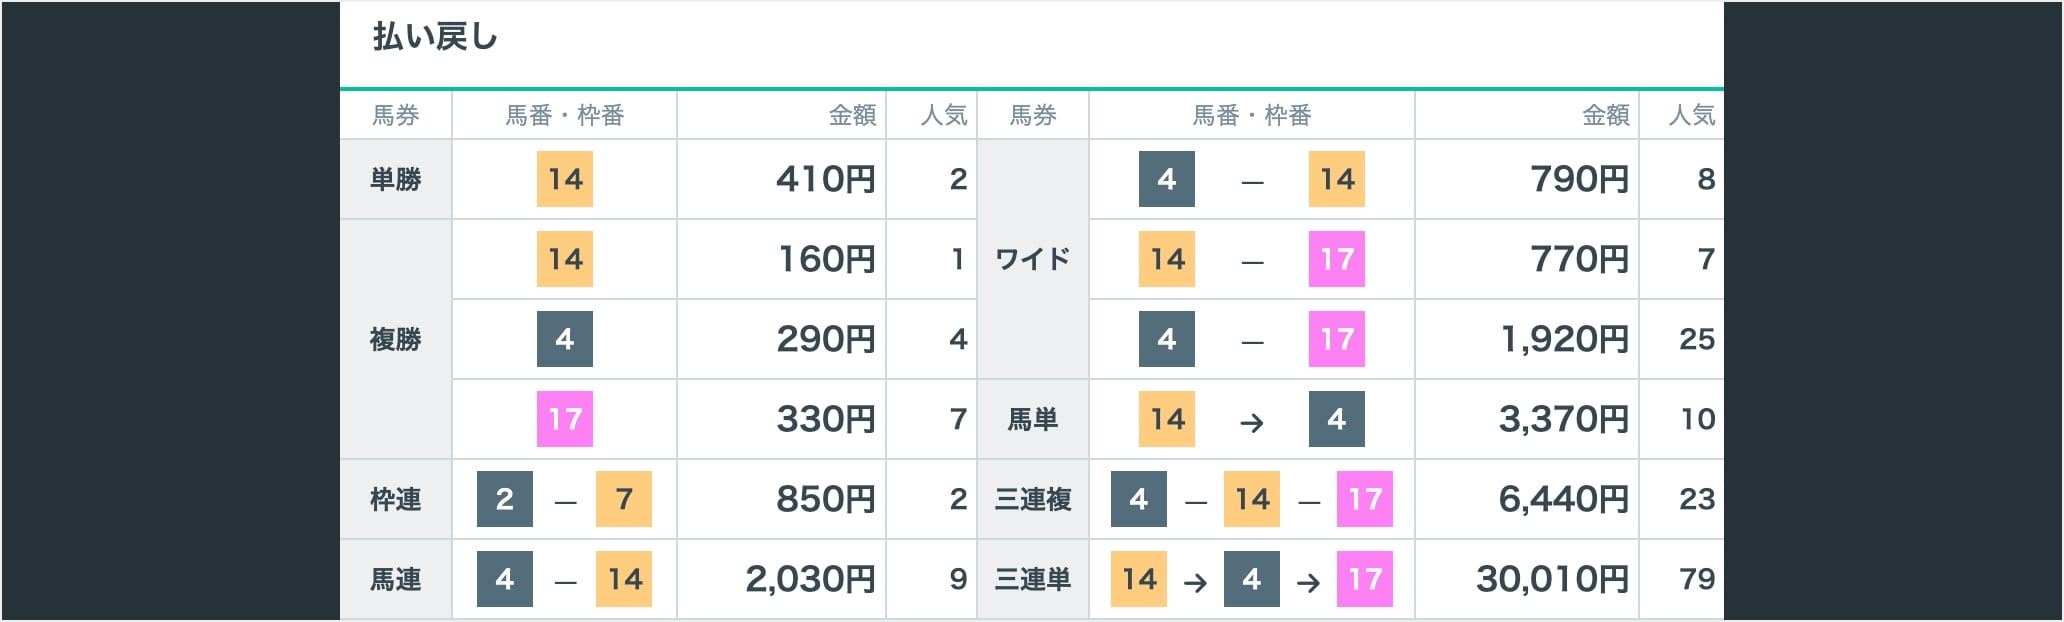The image size is (2064, 622).
Task: Click the orange 7 badge in 枠連 row
Action: tap(623, 499)
